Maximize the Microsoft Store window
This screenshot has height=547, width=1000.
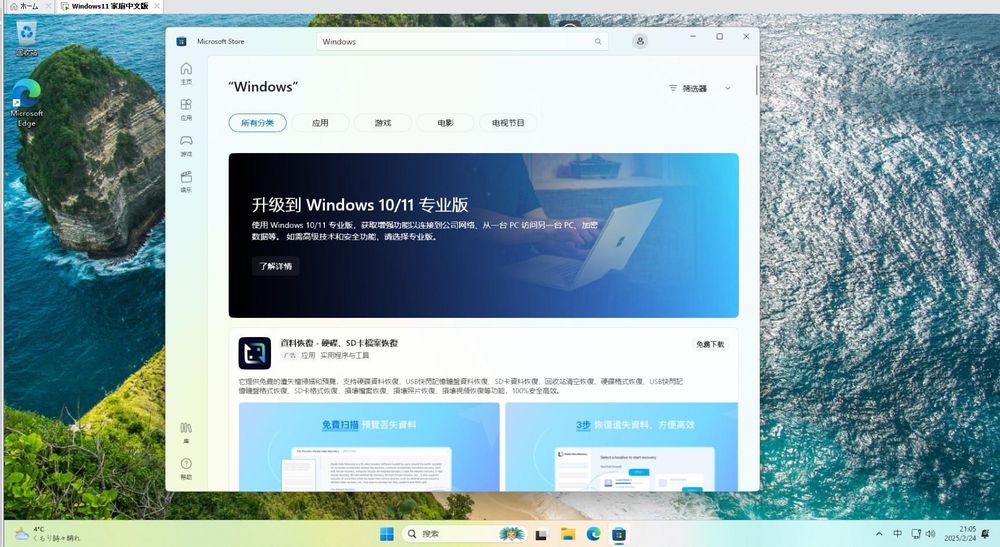point(719,37)
